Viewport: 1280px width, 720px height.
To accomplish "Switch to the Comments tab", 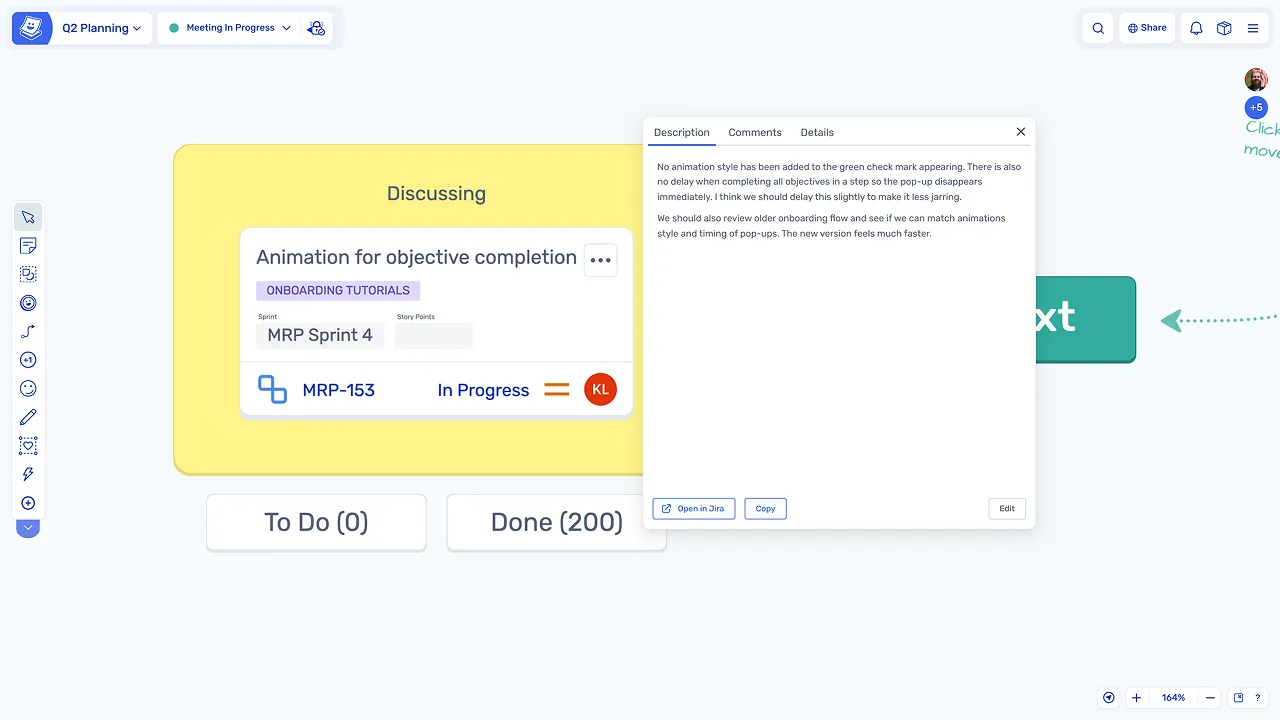I will pyautogui.click(x=754, y=132).
